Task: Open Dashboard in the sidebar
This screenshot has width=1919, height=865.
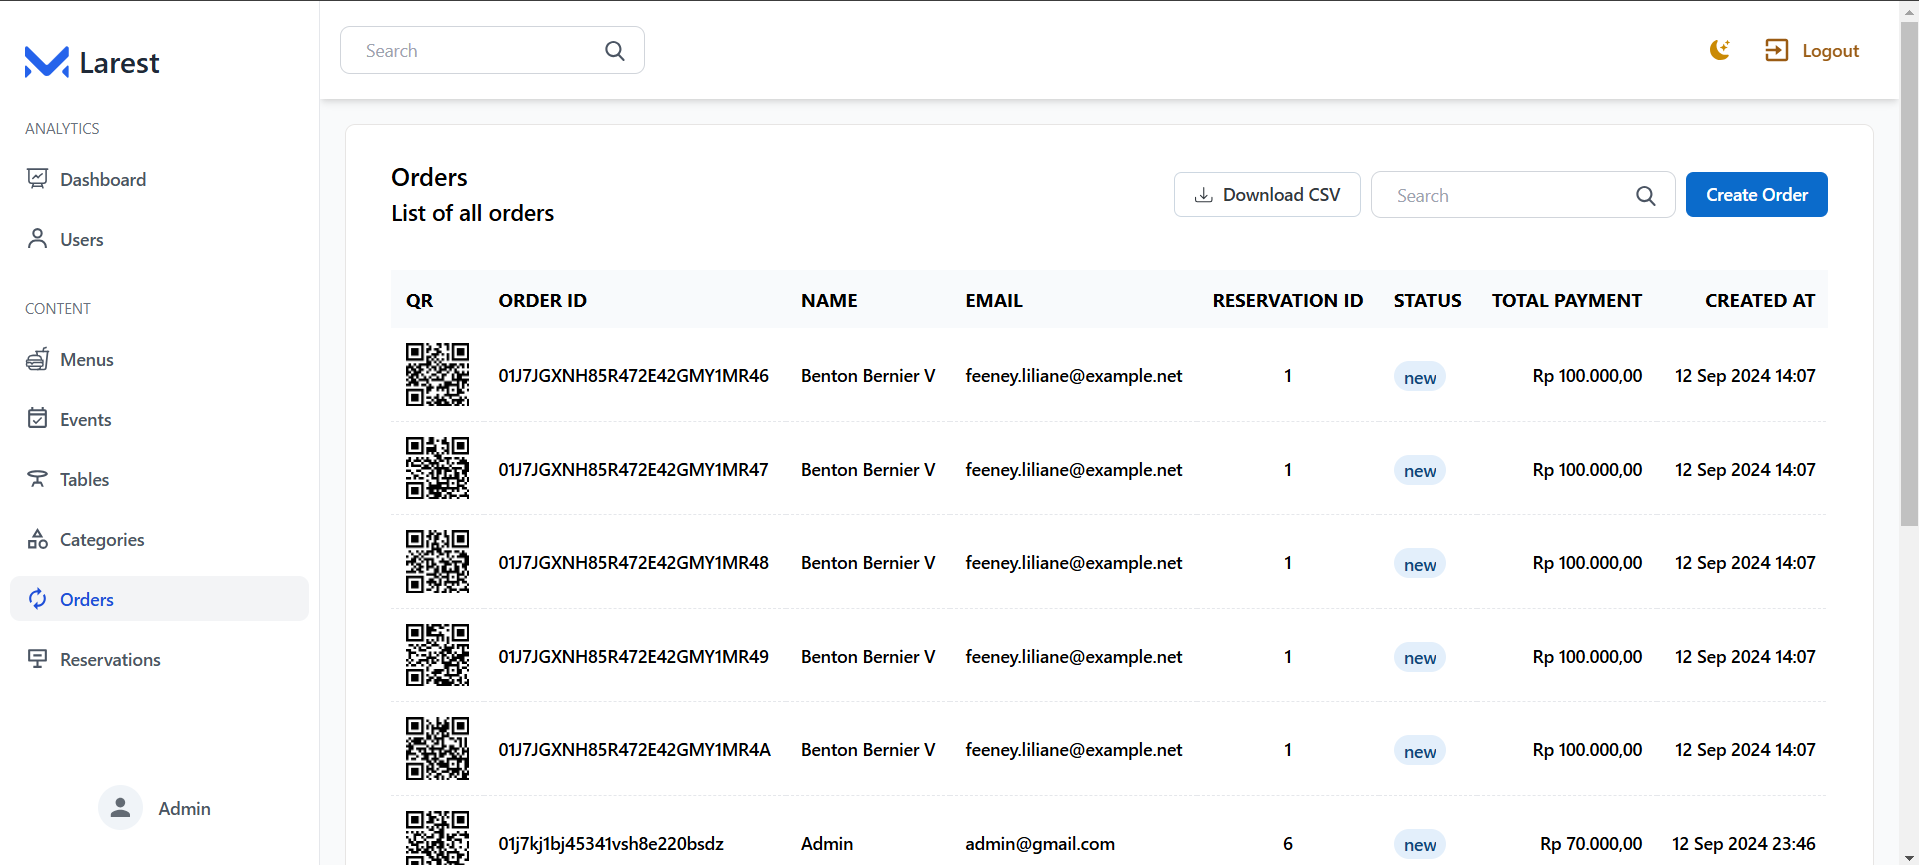Action: coord(102,180)
